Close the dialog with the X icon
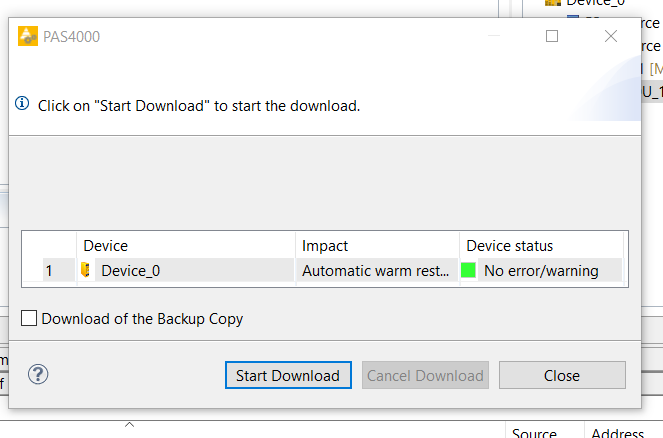663x438 pixels. point(611,36)
